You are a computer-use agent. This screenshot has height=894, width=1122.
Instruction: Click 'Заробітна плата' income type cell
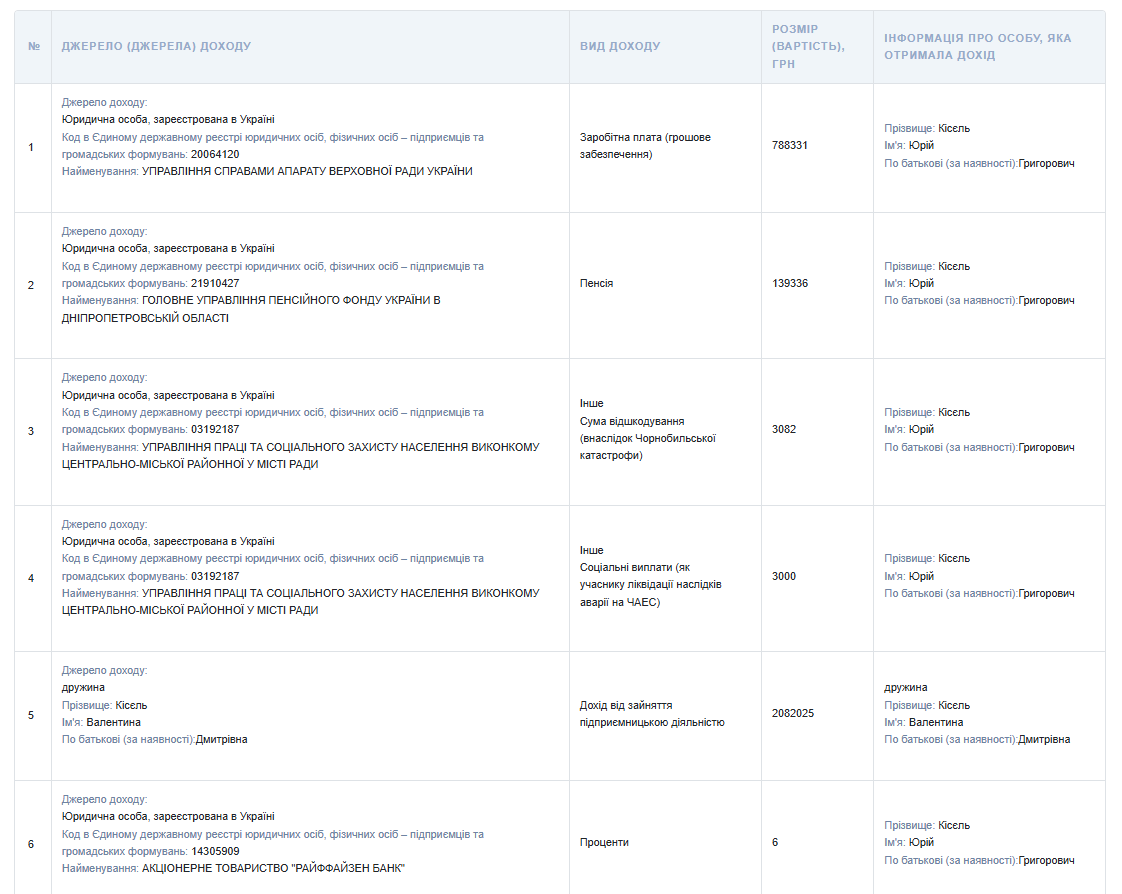point(645,146)
